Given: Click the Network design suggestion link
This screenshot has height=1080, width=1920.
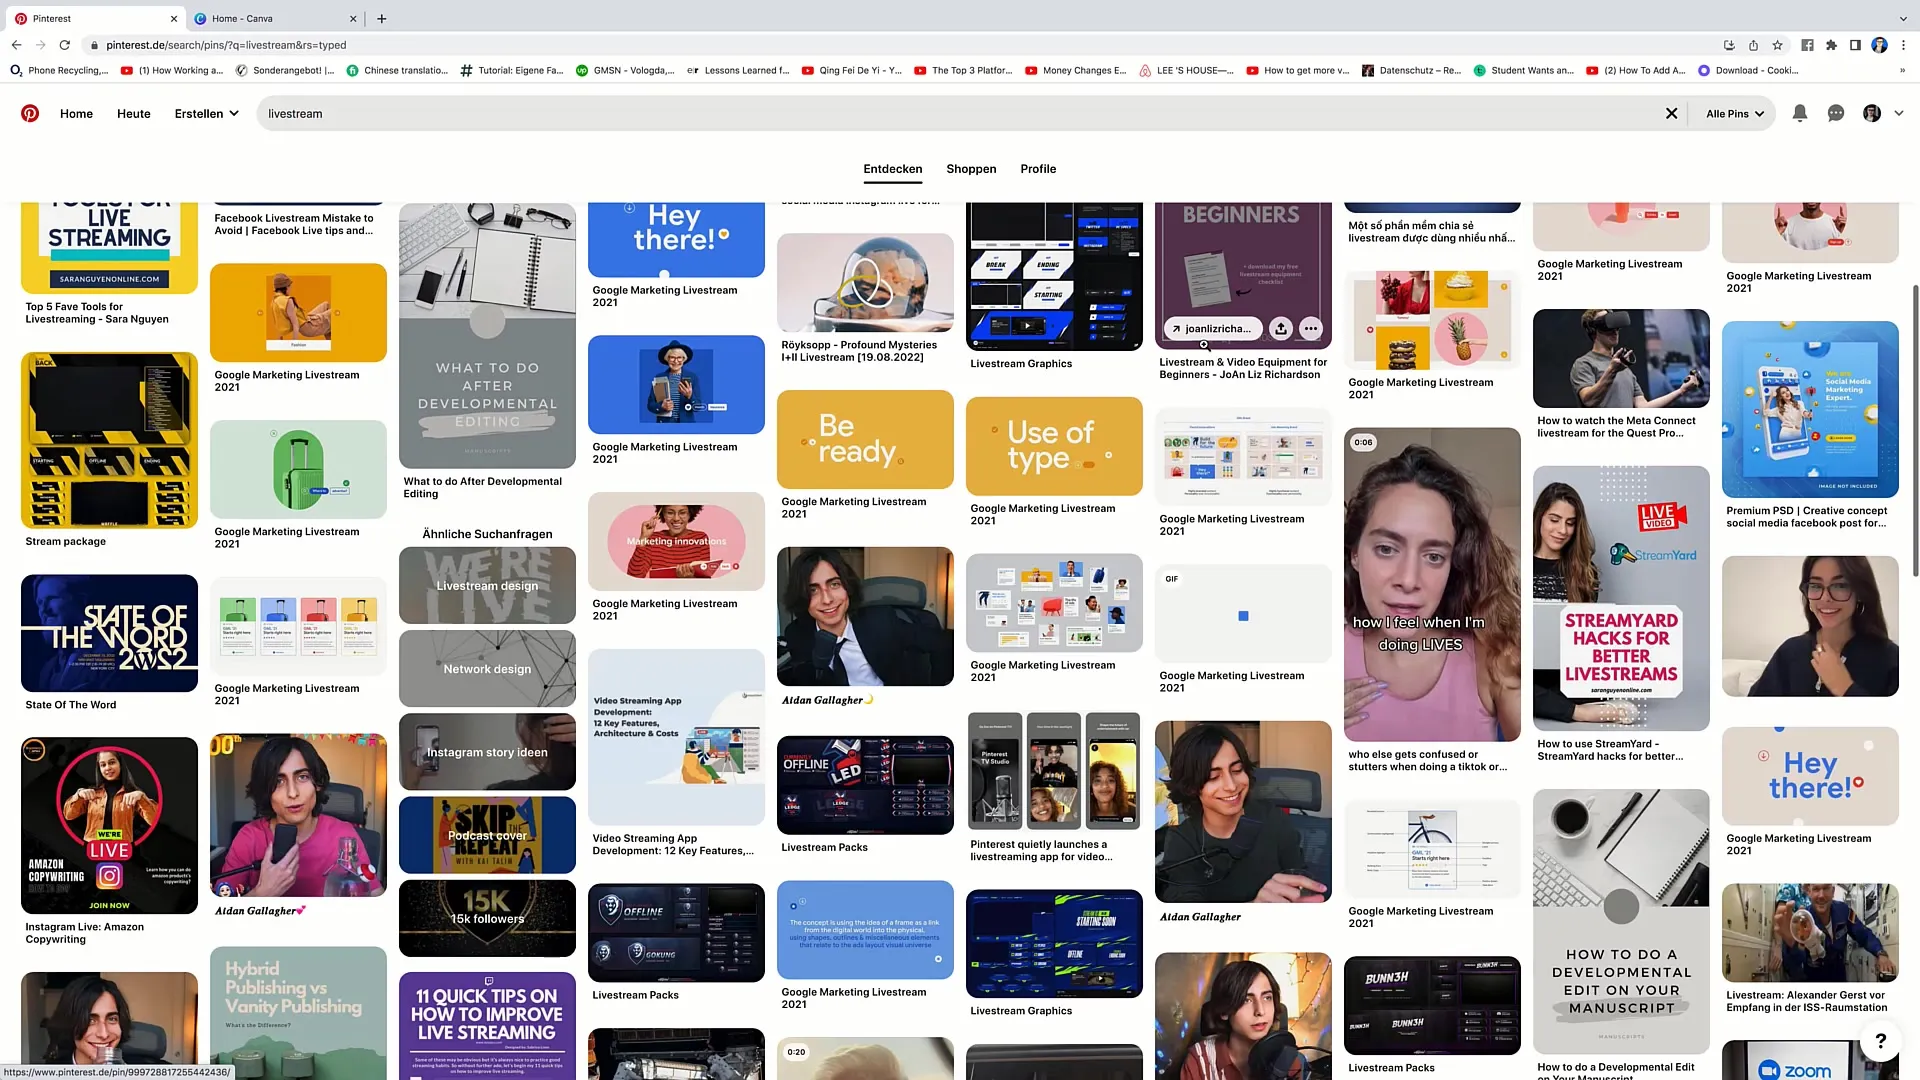Looking at the screenshot, I should pos(487,667).
